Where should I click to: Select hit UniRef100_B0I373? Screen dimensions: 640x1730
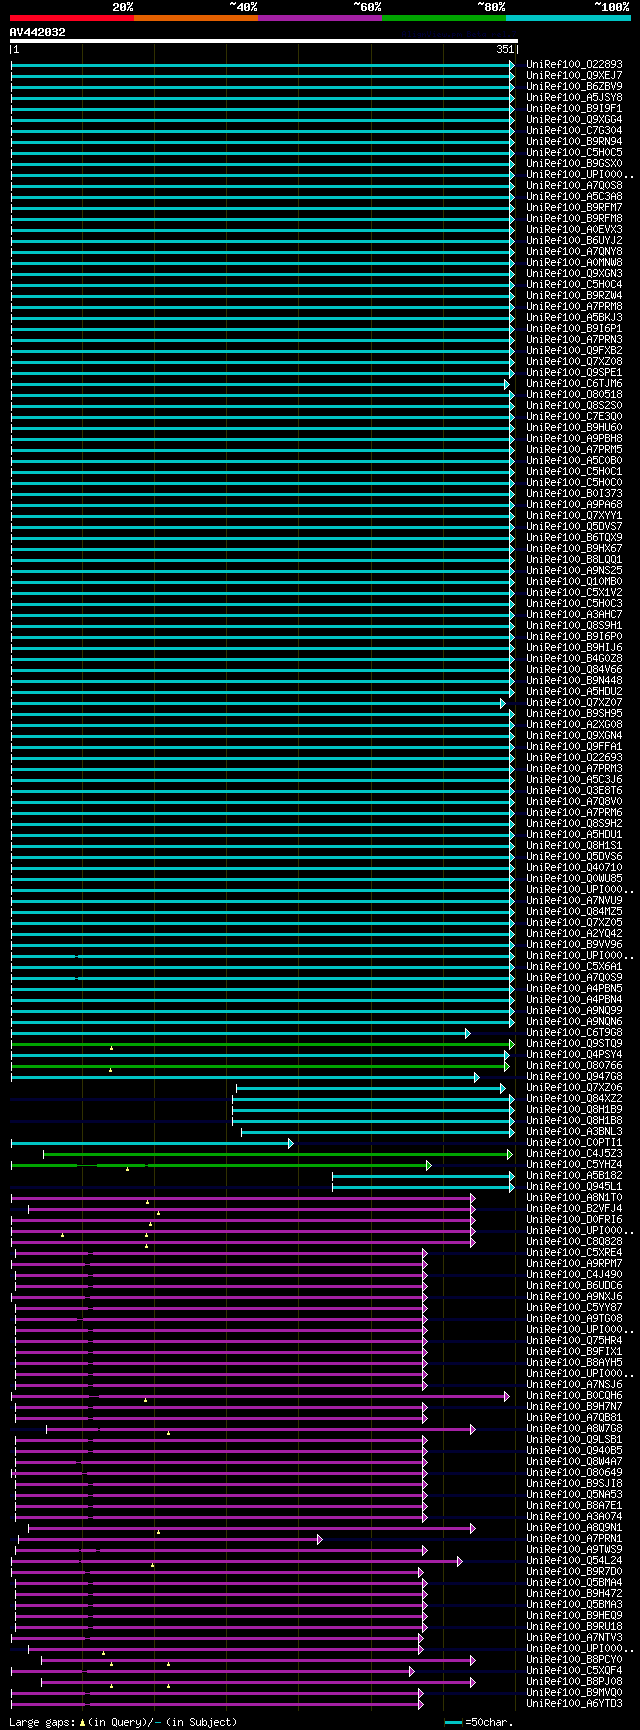pos(574,494)
